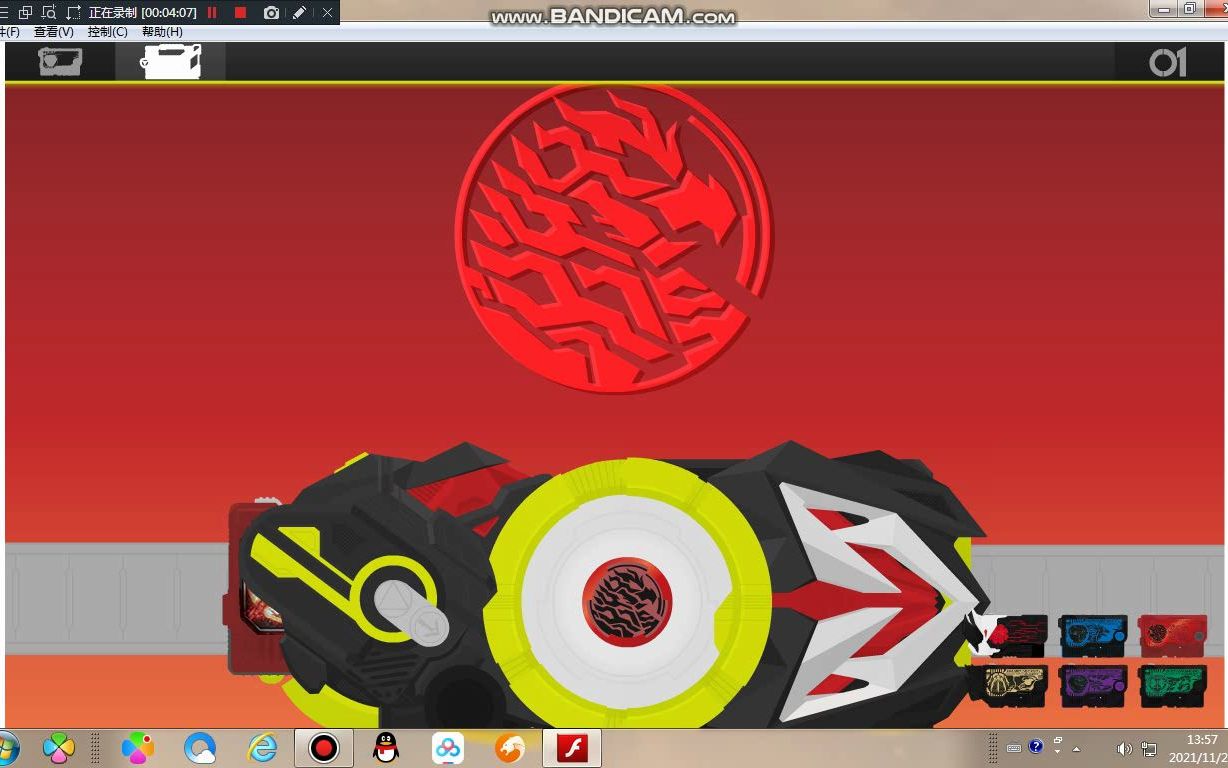Open the four-leaf colorful taskbar app
The image size is (1228, 768).
click(59, 747)
